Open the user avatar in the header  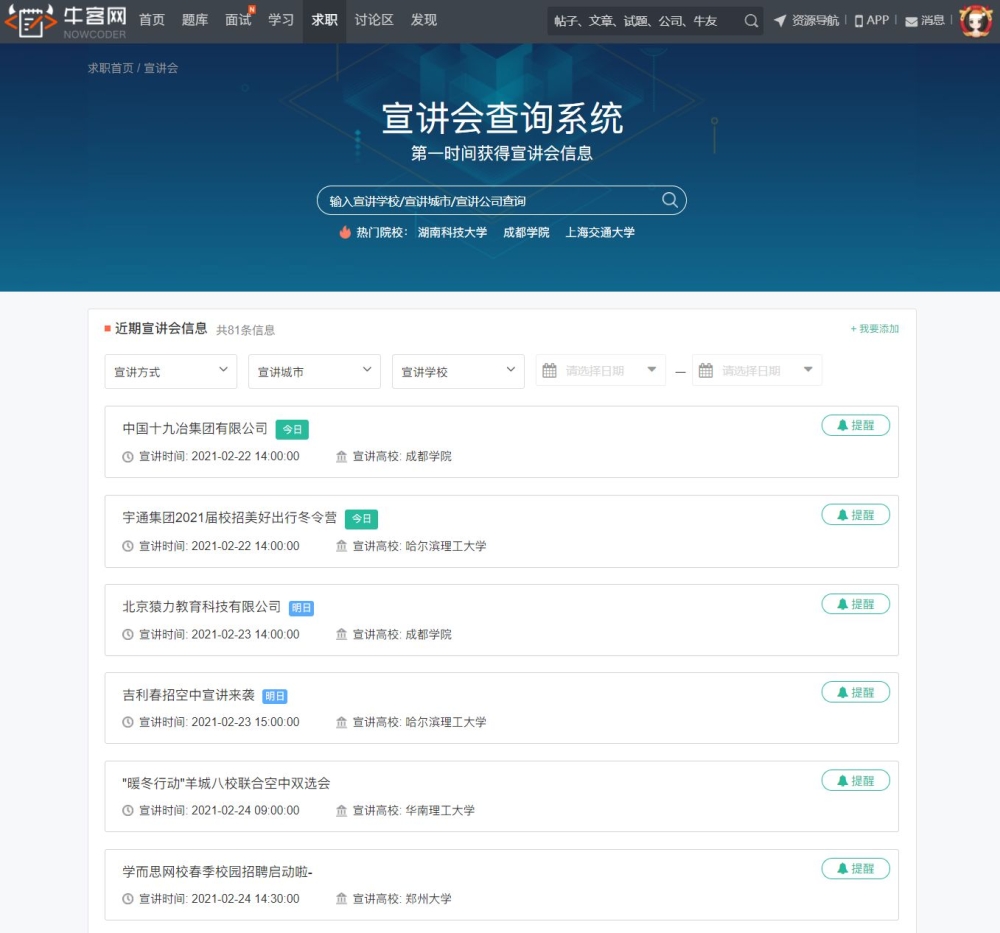[976, 21]
